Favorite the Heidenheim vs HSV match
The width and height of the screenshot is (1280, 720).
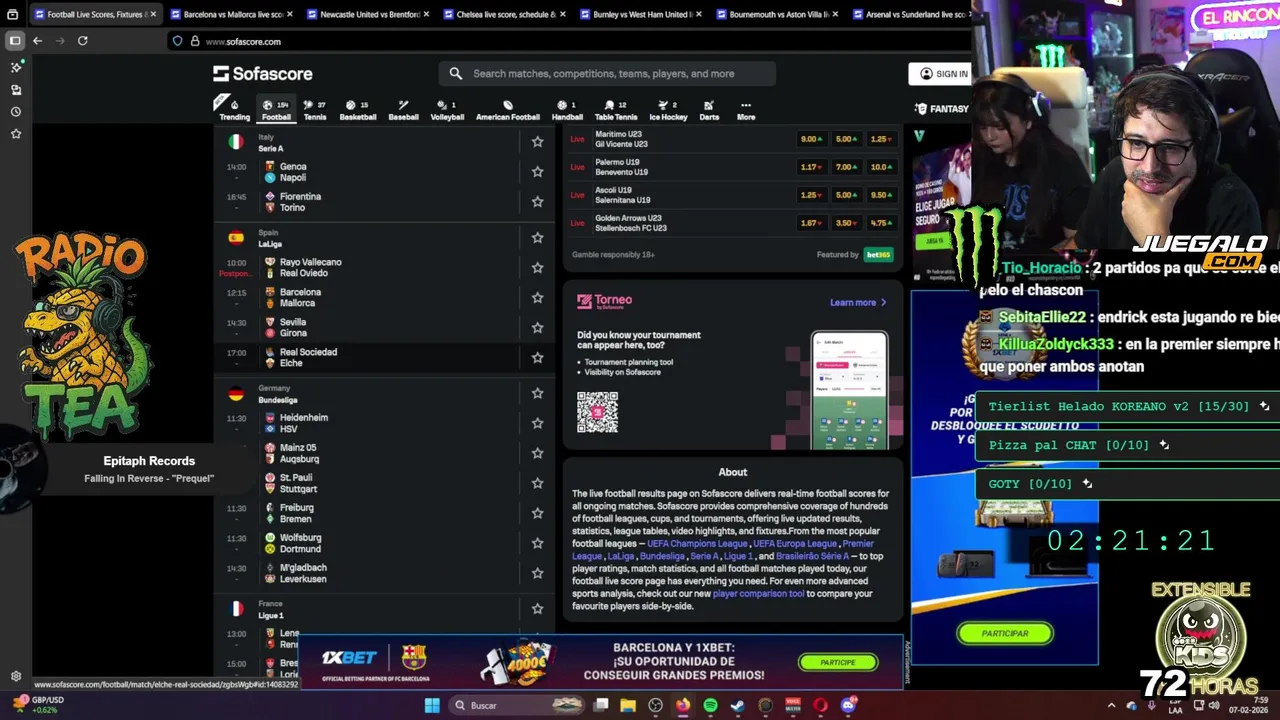[537, 423]
